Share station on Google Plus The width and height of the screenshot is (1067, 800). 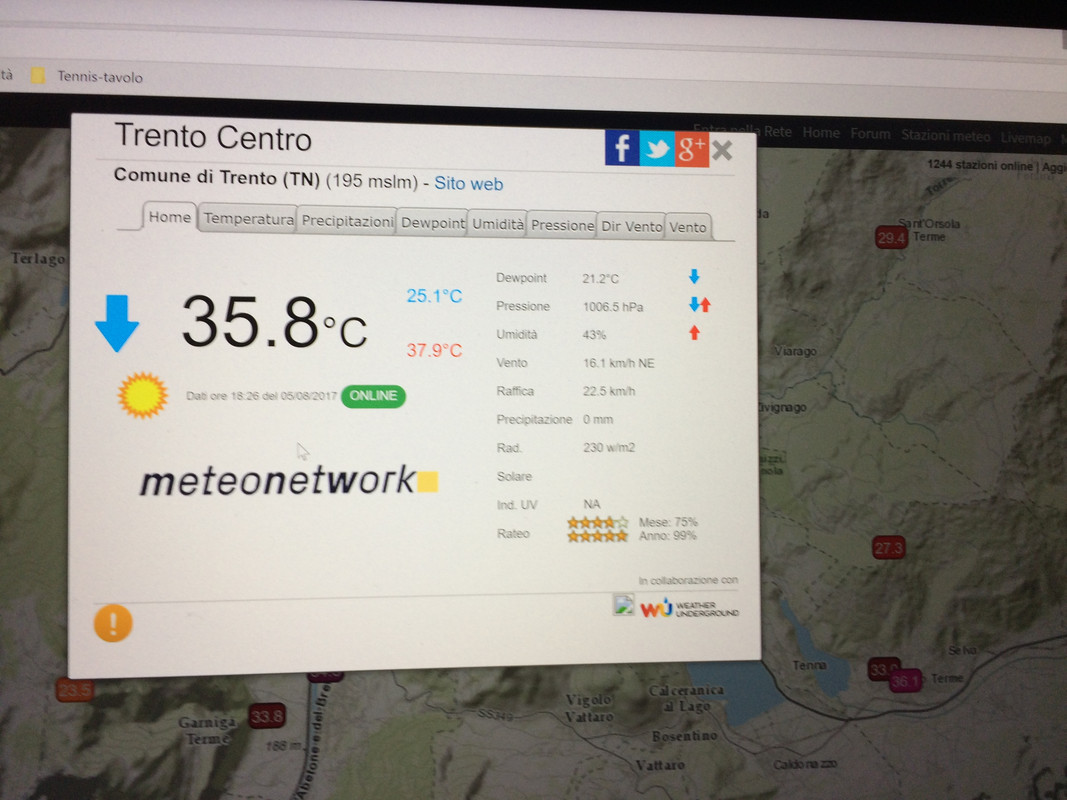click(x=691, y=149)
